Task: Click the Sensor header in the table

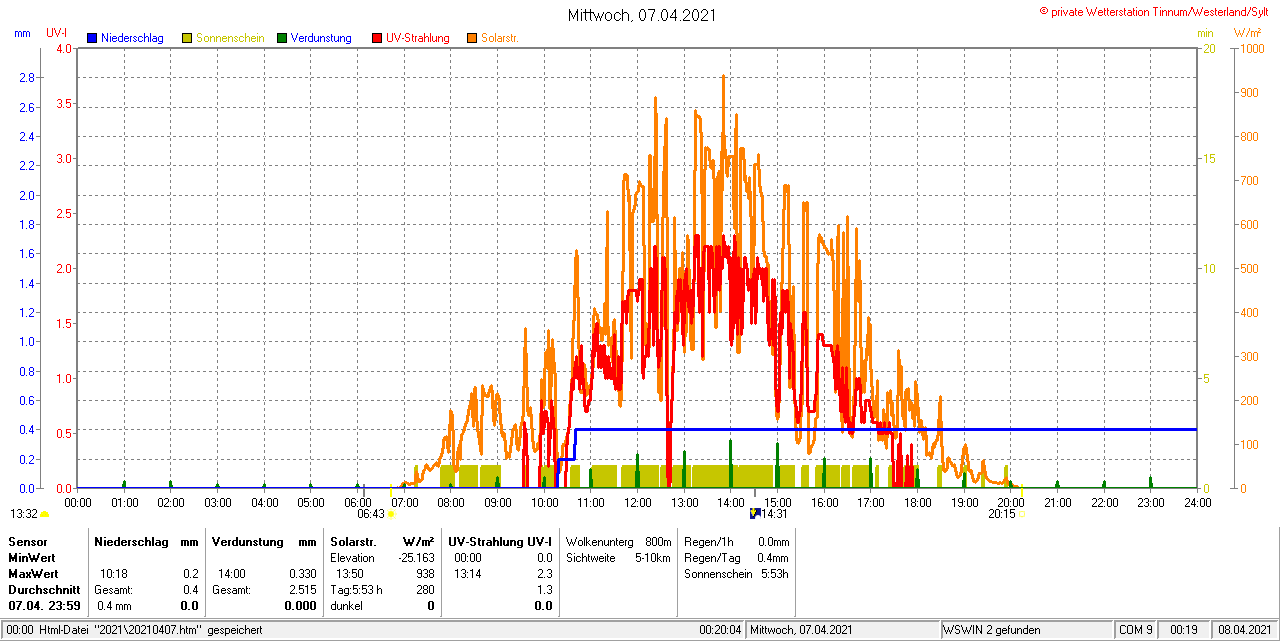Action: pyautogui.click(x=27, y=541)
